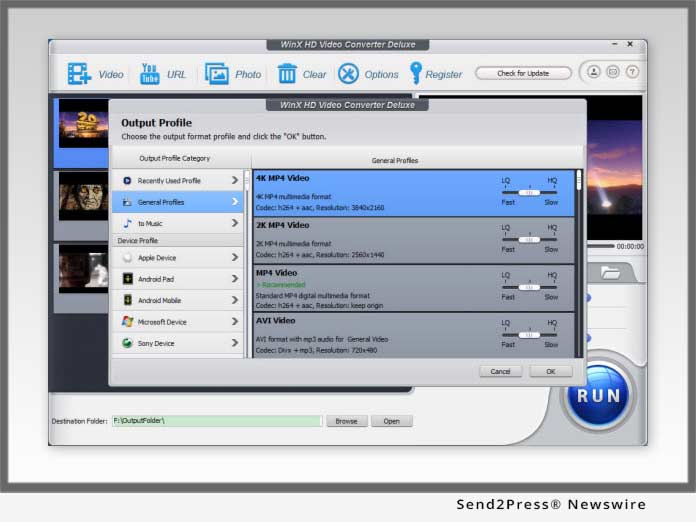Click the user account icon
Screen dimensions: 696x522
click(594, 72)
